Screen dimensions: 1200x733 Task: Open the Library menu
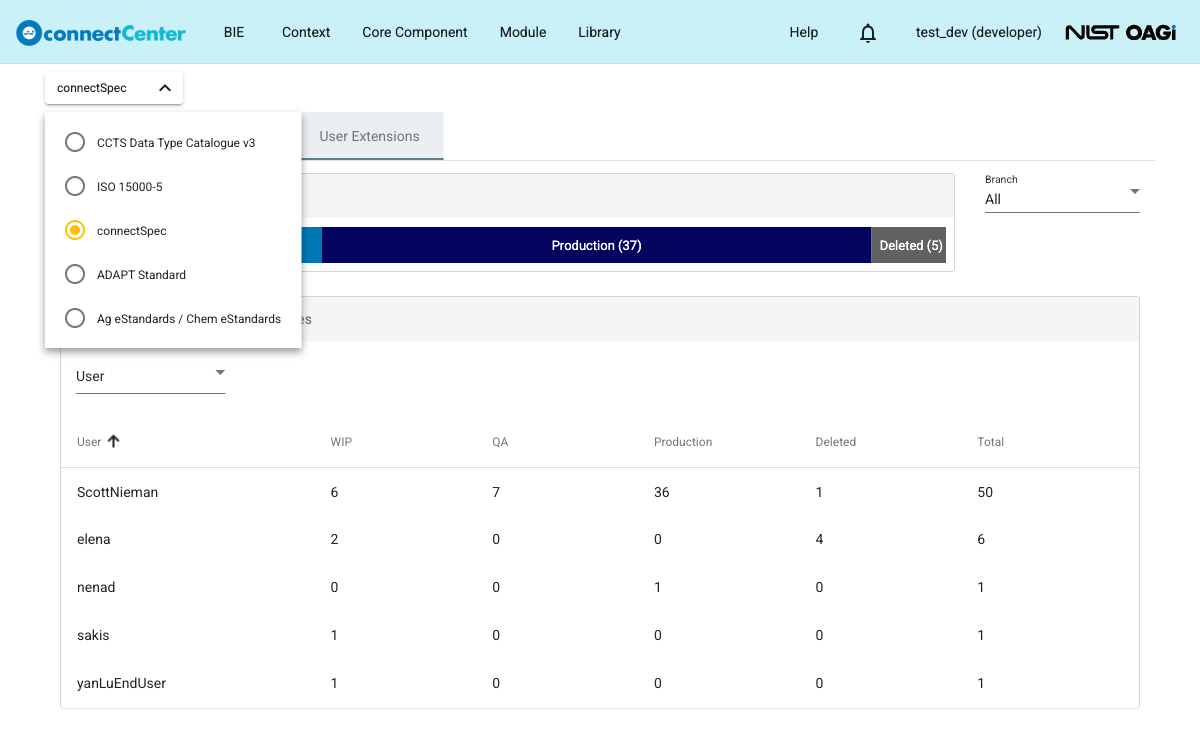click(x=599, y=32)
